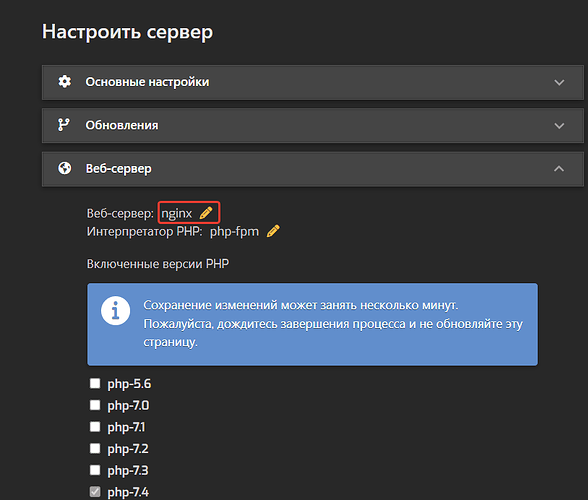Click the gear icon beside Основные настройки
Viewport: 588px width, 500px height.
64,81
